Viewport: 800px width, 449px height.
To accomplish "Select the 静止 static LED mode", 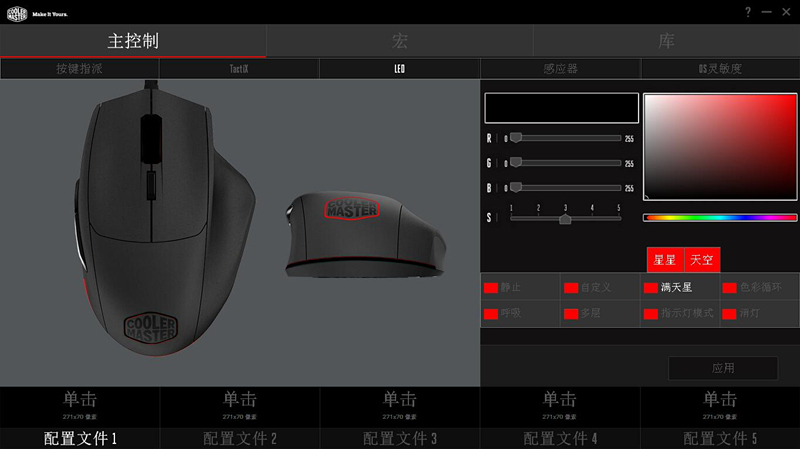I will 520,288.
